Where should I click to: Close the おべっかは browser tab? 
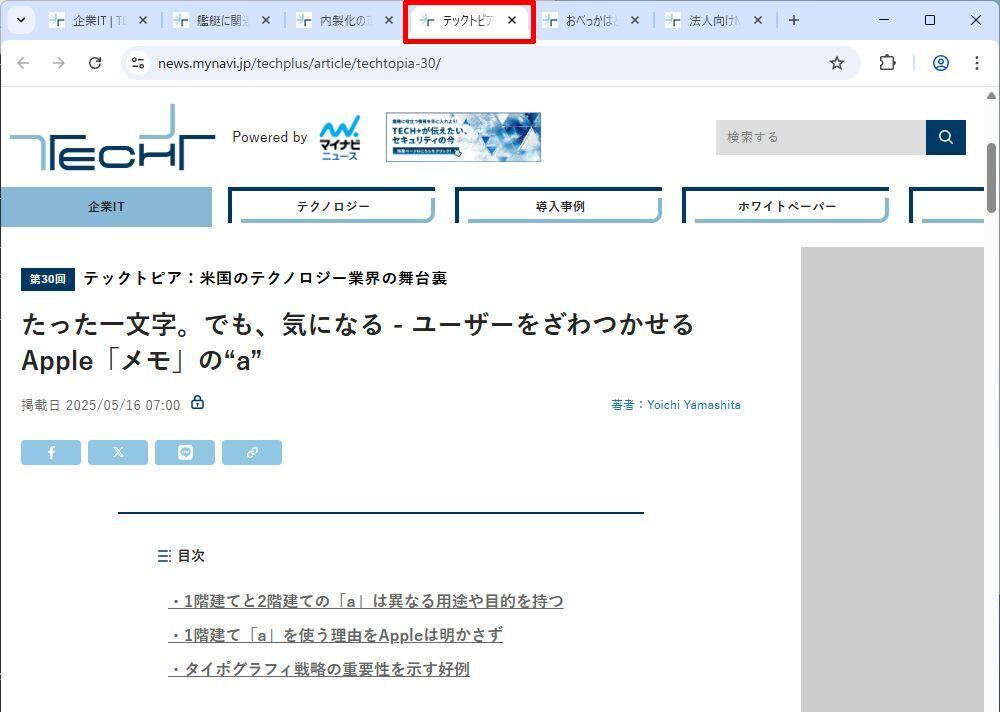pyautogui.click(x=635, y=20)
